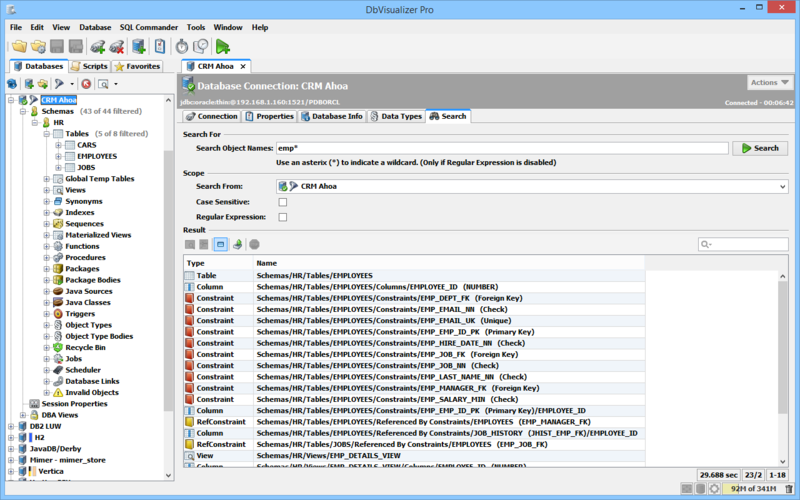Click the garbage collect trash icon

pos(789,489)
